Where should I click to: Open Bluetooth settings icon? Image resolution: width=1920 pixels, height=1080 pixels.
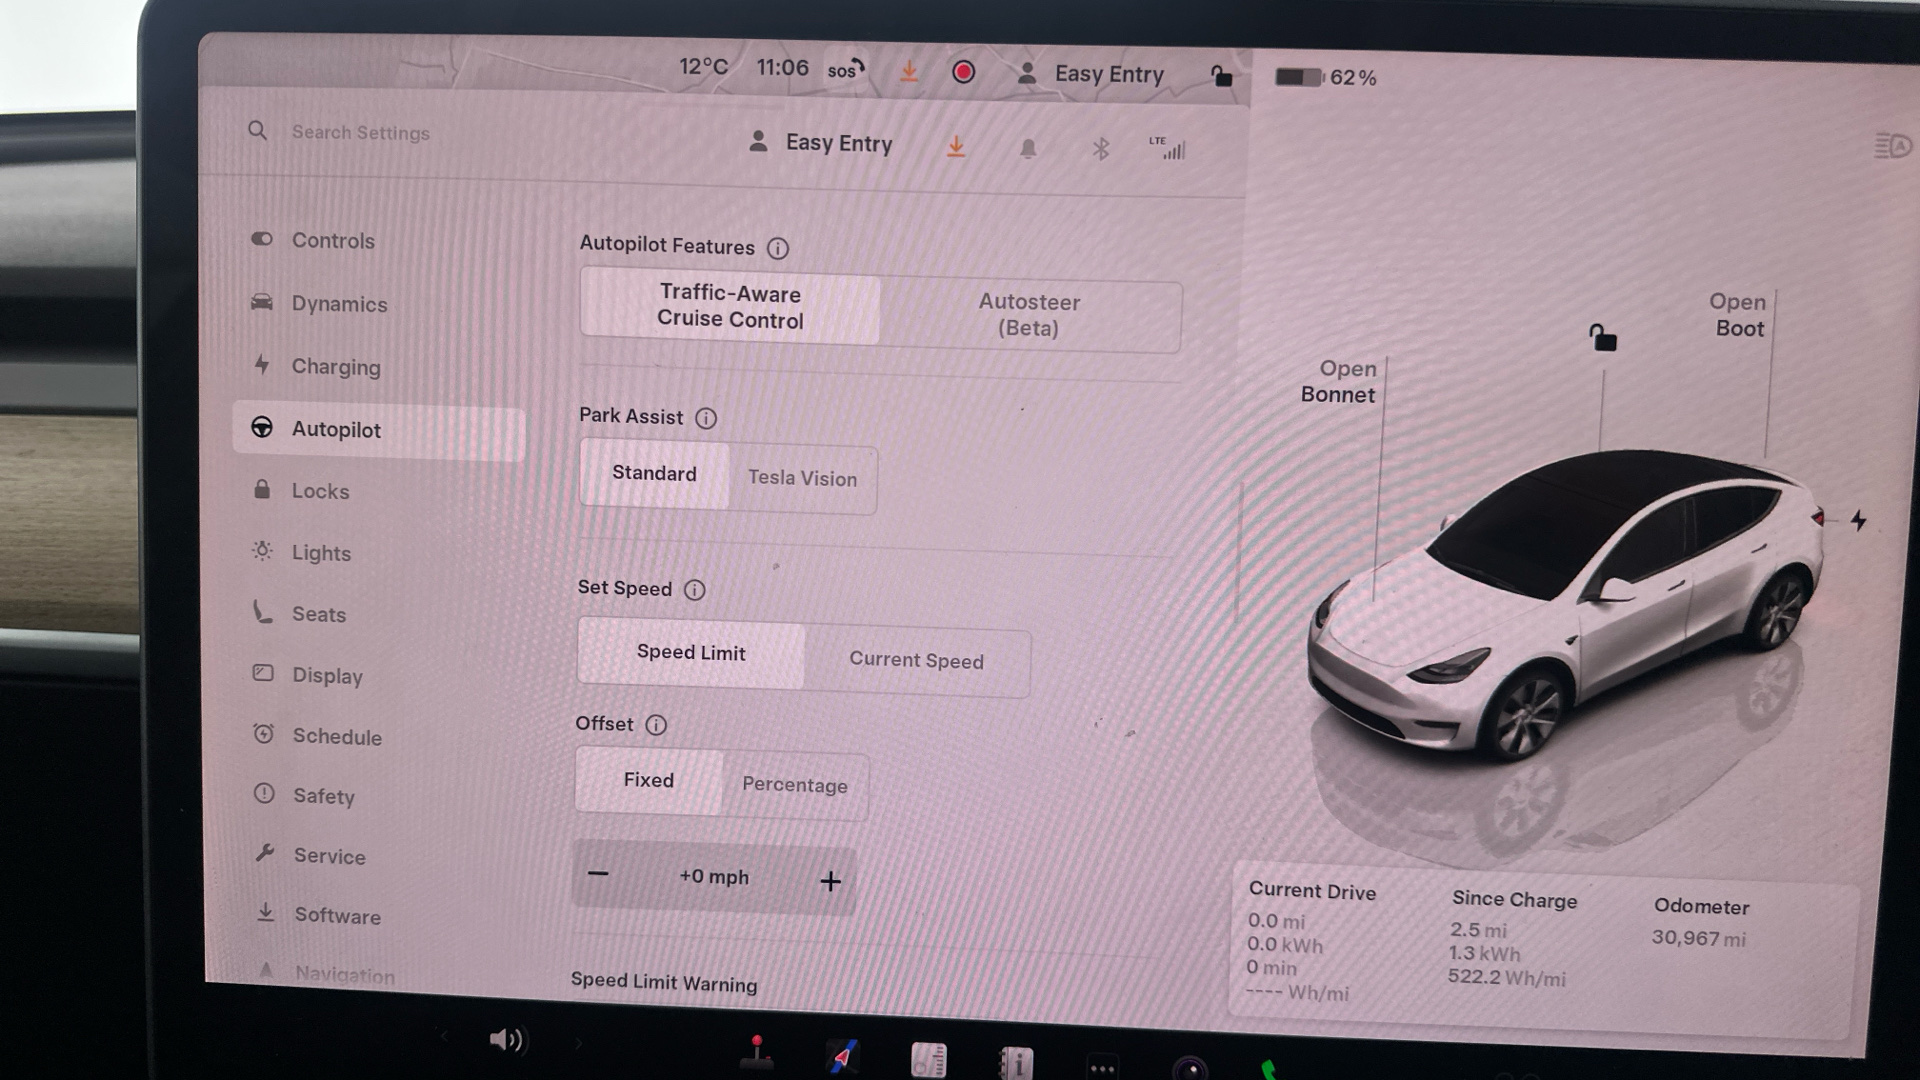tap(1100, 149)
